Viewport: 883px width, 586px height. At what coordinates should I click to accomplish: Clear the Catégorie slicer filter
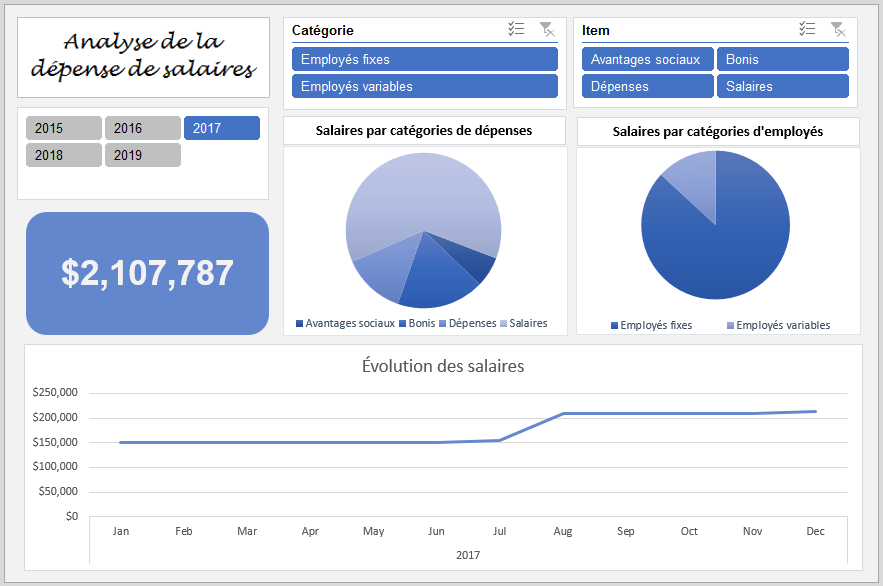(547, 29)
